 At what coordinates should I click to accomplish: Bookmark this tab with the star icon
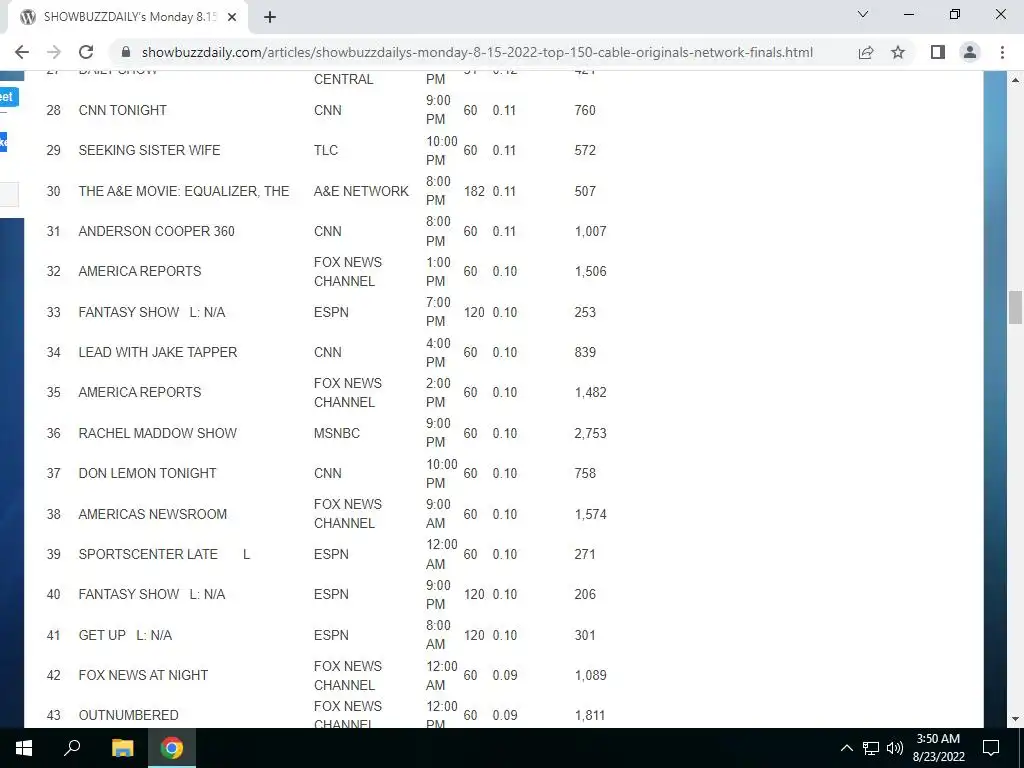point(898,52)
